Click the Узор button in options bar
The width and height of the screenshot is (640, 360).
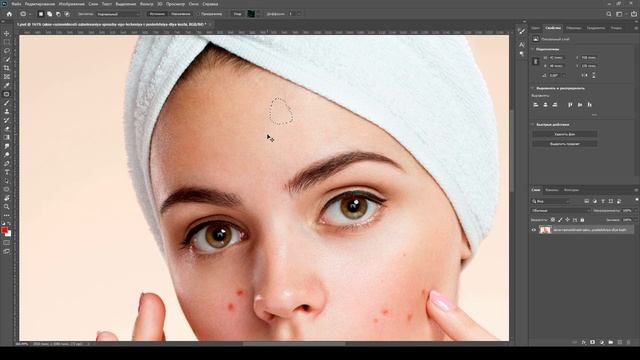click(x=237, y=14)
